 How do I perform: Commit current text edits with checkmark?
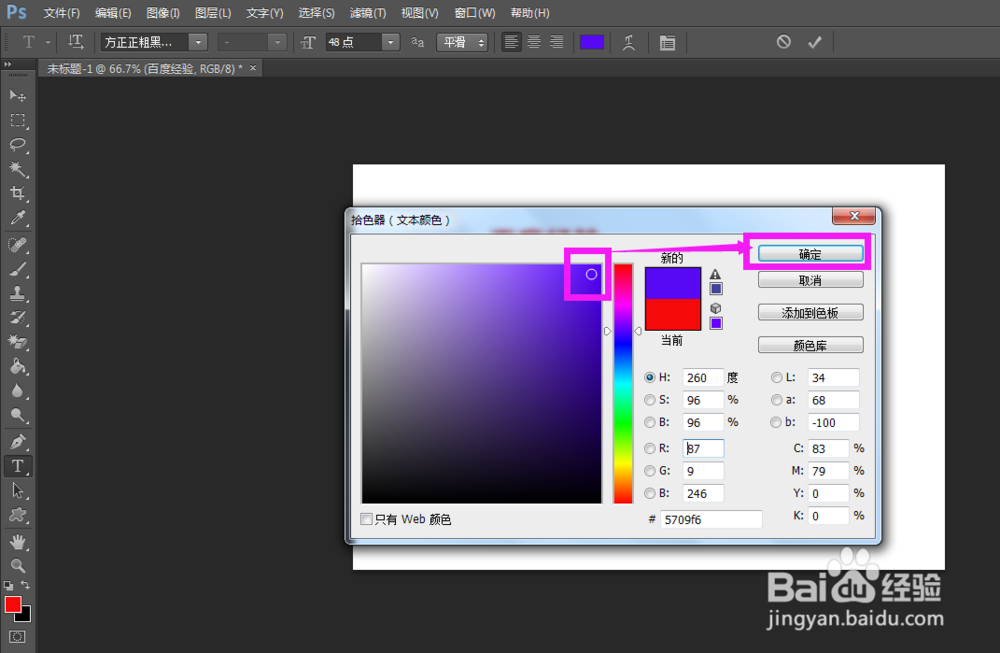pos(814,42)
